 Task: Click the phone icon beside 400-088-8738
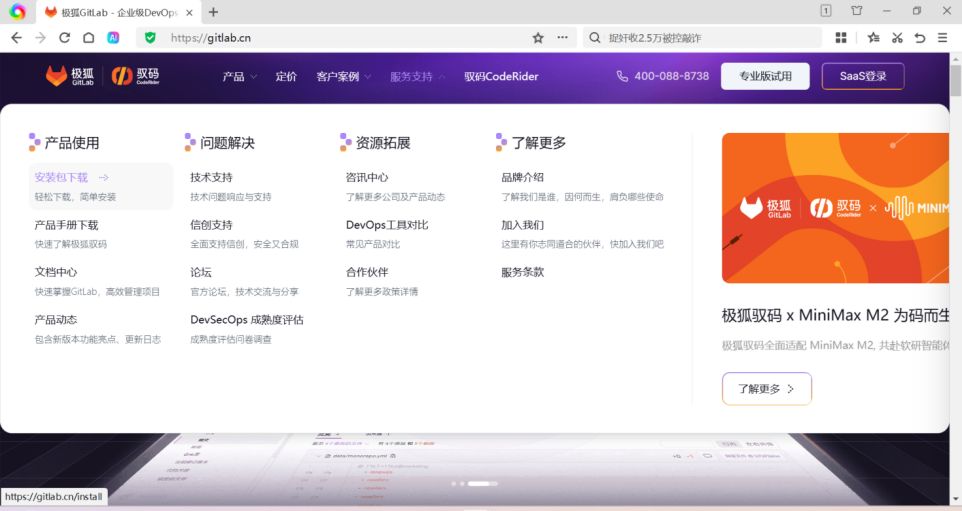click(x=622, y=76)
